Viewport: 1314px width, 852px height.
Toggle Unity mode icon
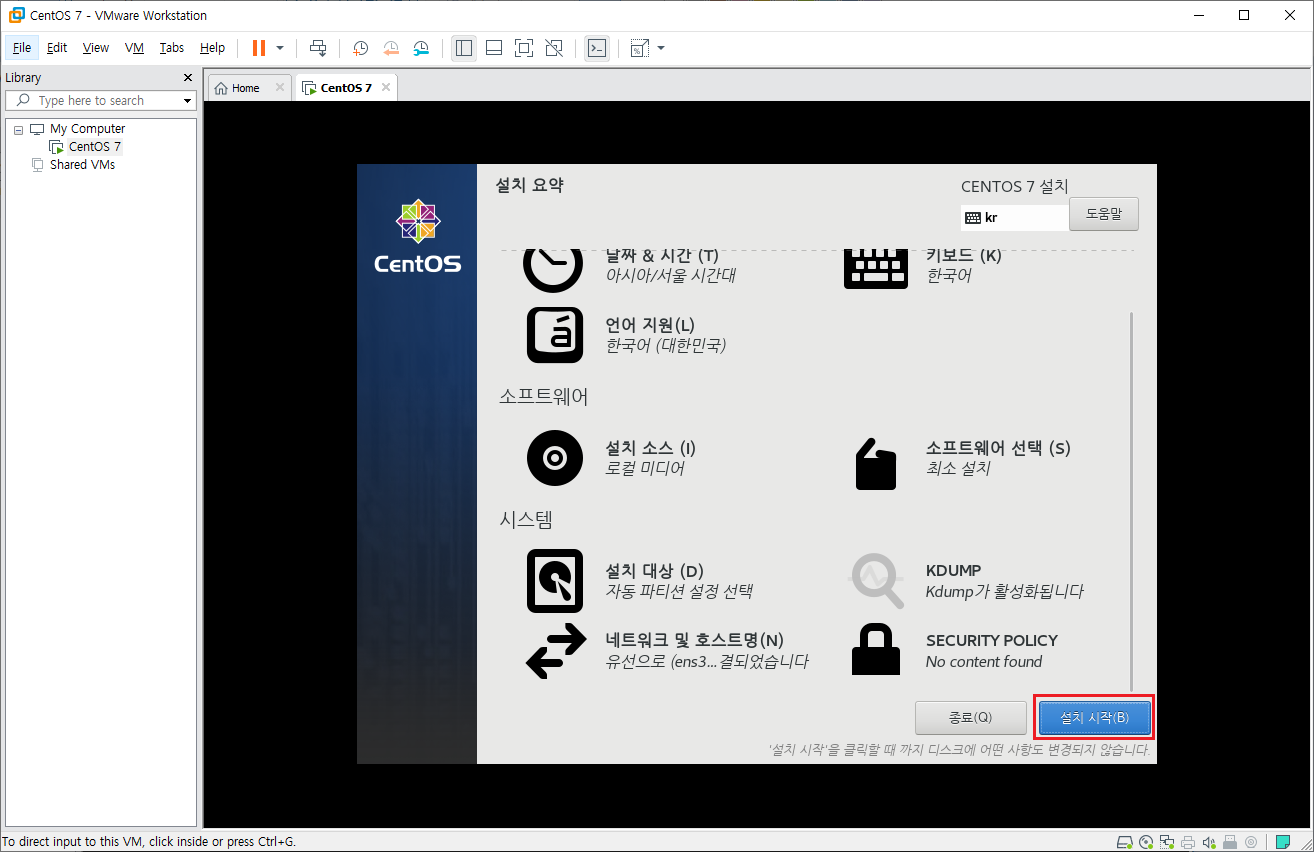pyautogui.click(x=555, y=48)
